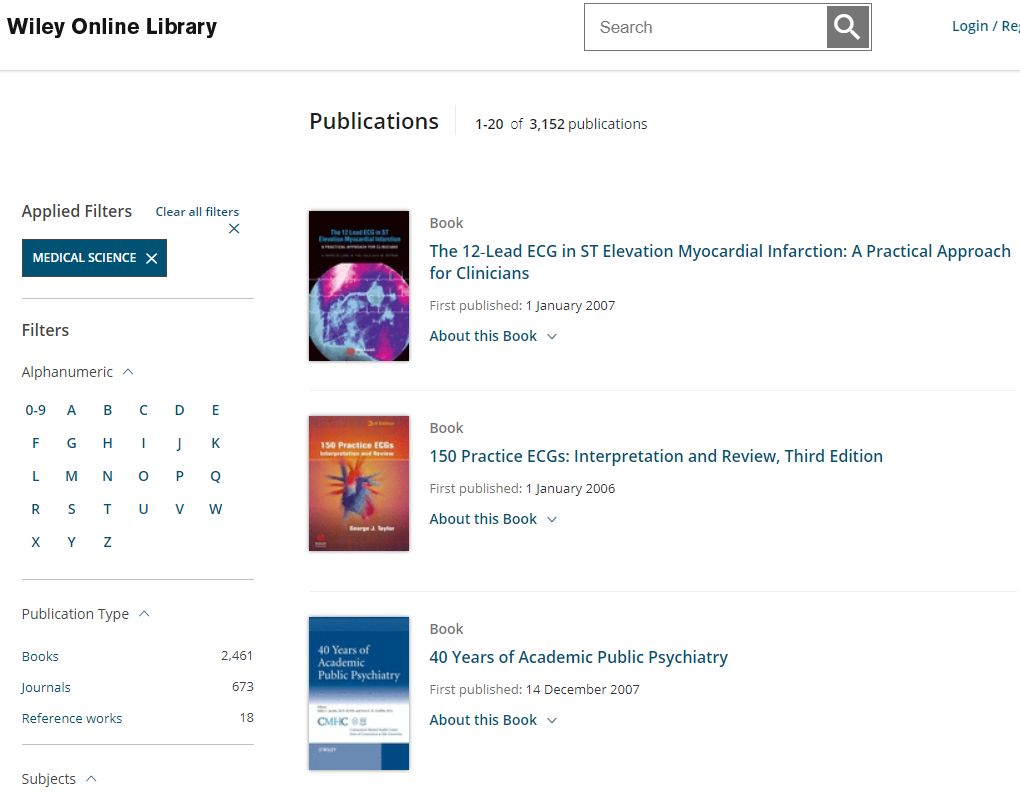The width and height of the screenshot is (1020, 795).
Task: Open 40 Years of Academic Psychiatry cover
Action: point(359,693)
